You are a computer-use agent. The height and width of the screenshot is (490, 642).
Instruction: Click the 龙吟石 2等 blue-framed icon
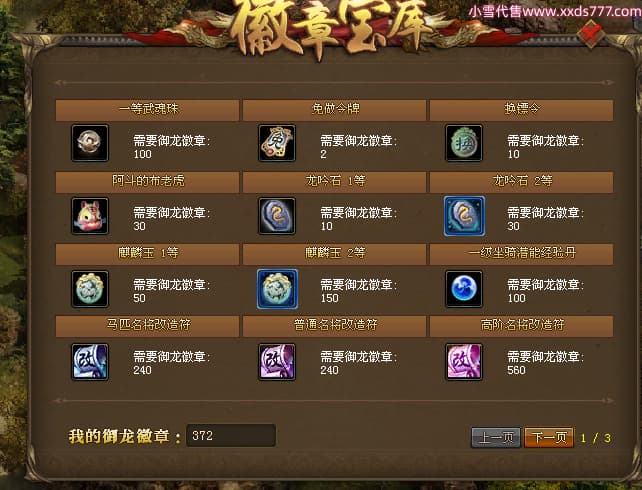click(x=464, y=216)
